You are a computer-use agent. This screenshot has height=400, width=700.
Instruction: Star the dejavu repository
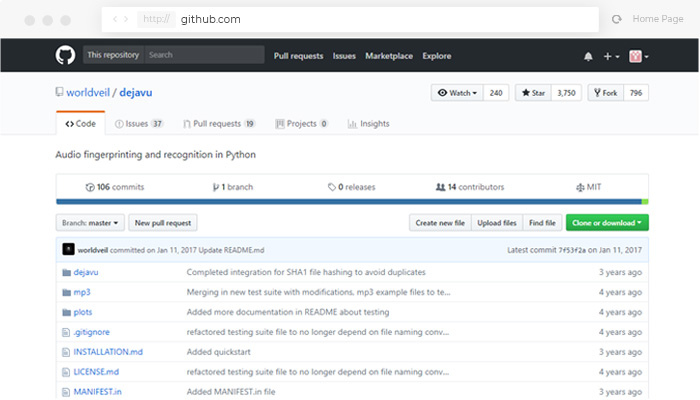pos(533,93)
